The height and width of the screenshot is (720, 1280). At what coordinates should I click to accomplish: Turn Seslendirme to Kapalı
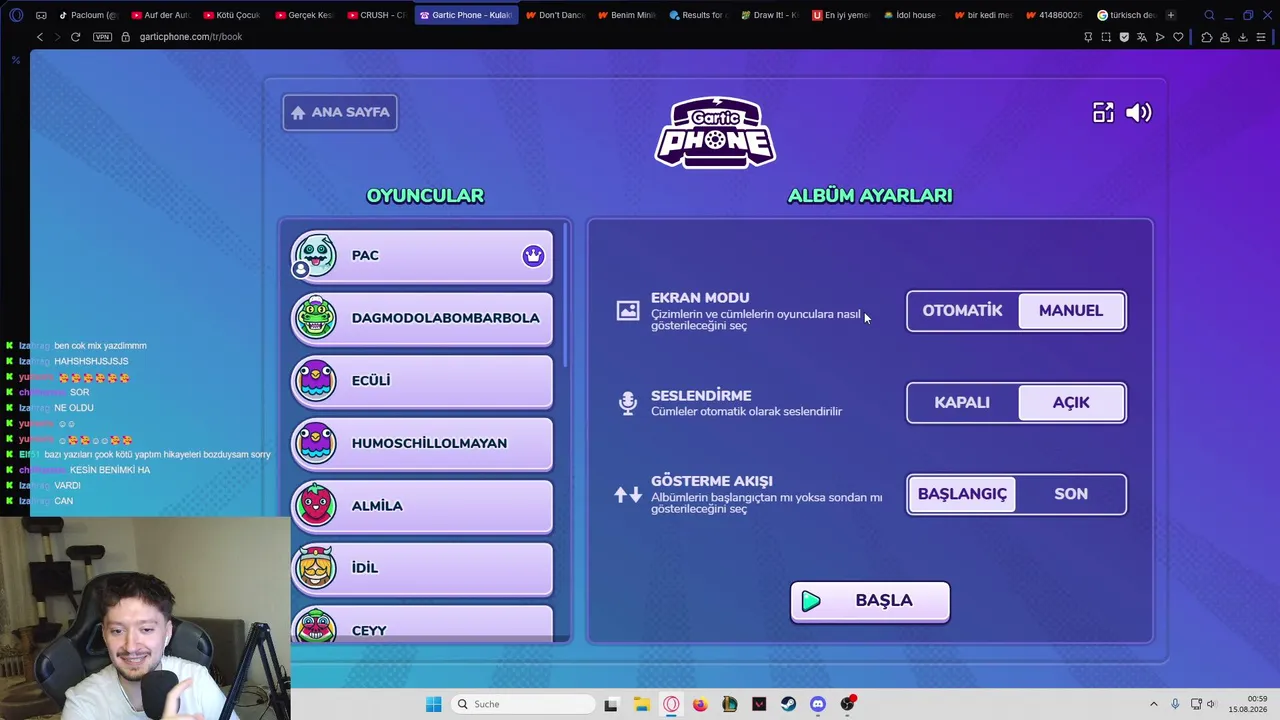962,403
